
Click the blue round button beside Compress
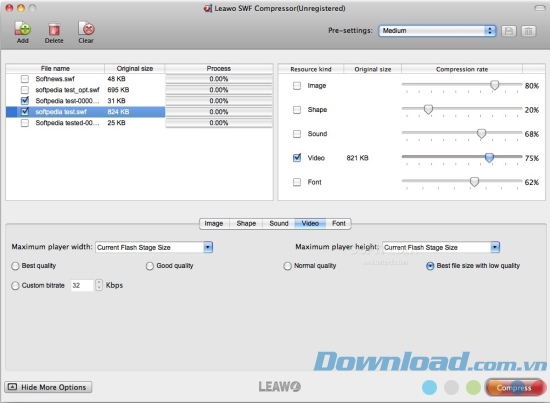click(x=429, y=387)
